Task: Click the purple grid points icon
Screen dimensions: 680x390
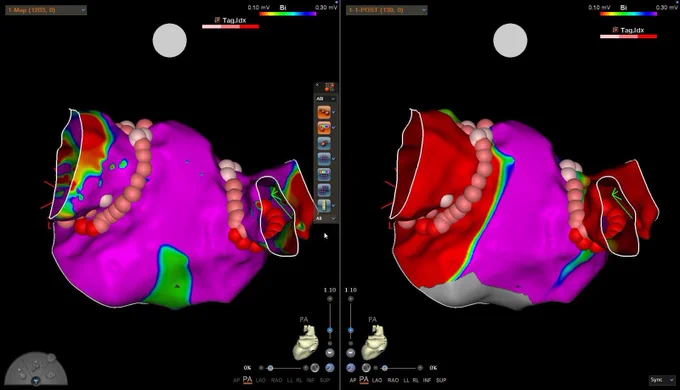Action: click(x=324, y=159)
